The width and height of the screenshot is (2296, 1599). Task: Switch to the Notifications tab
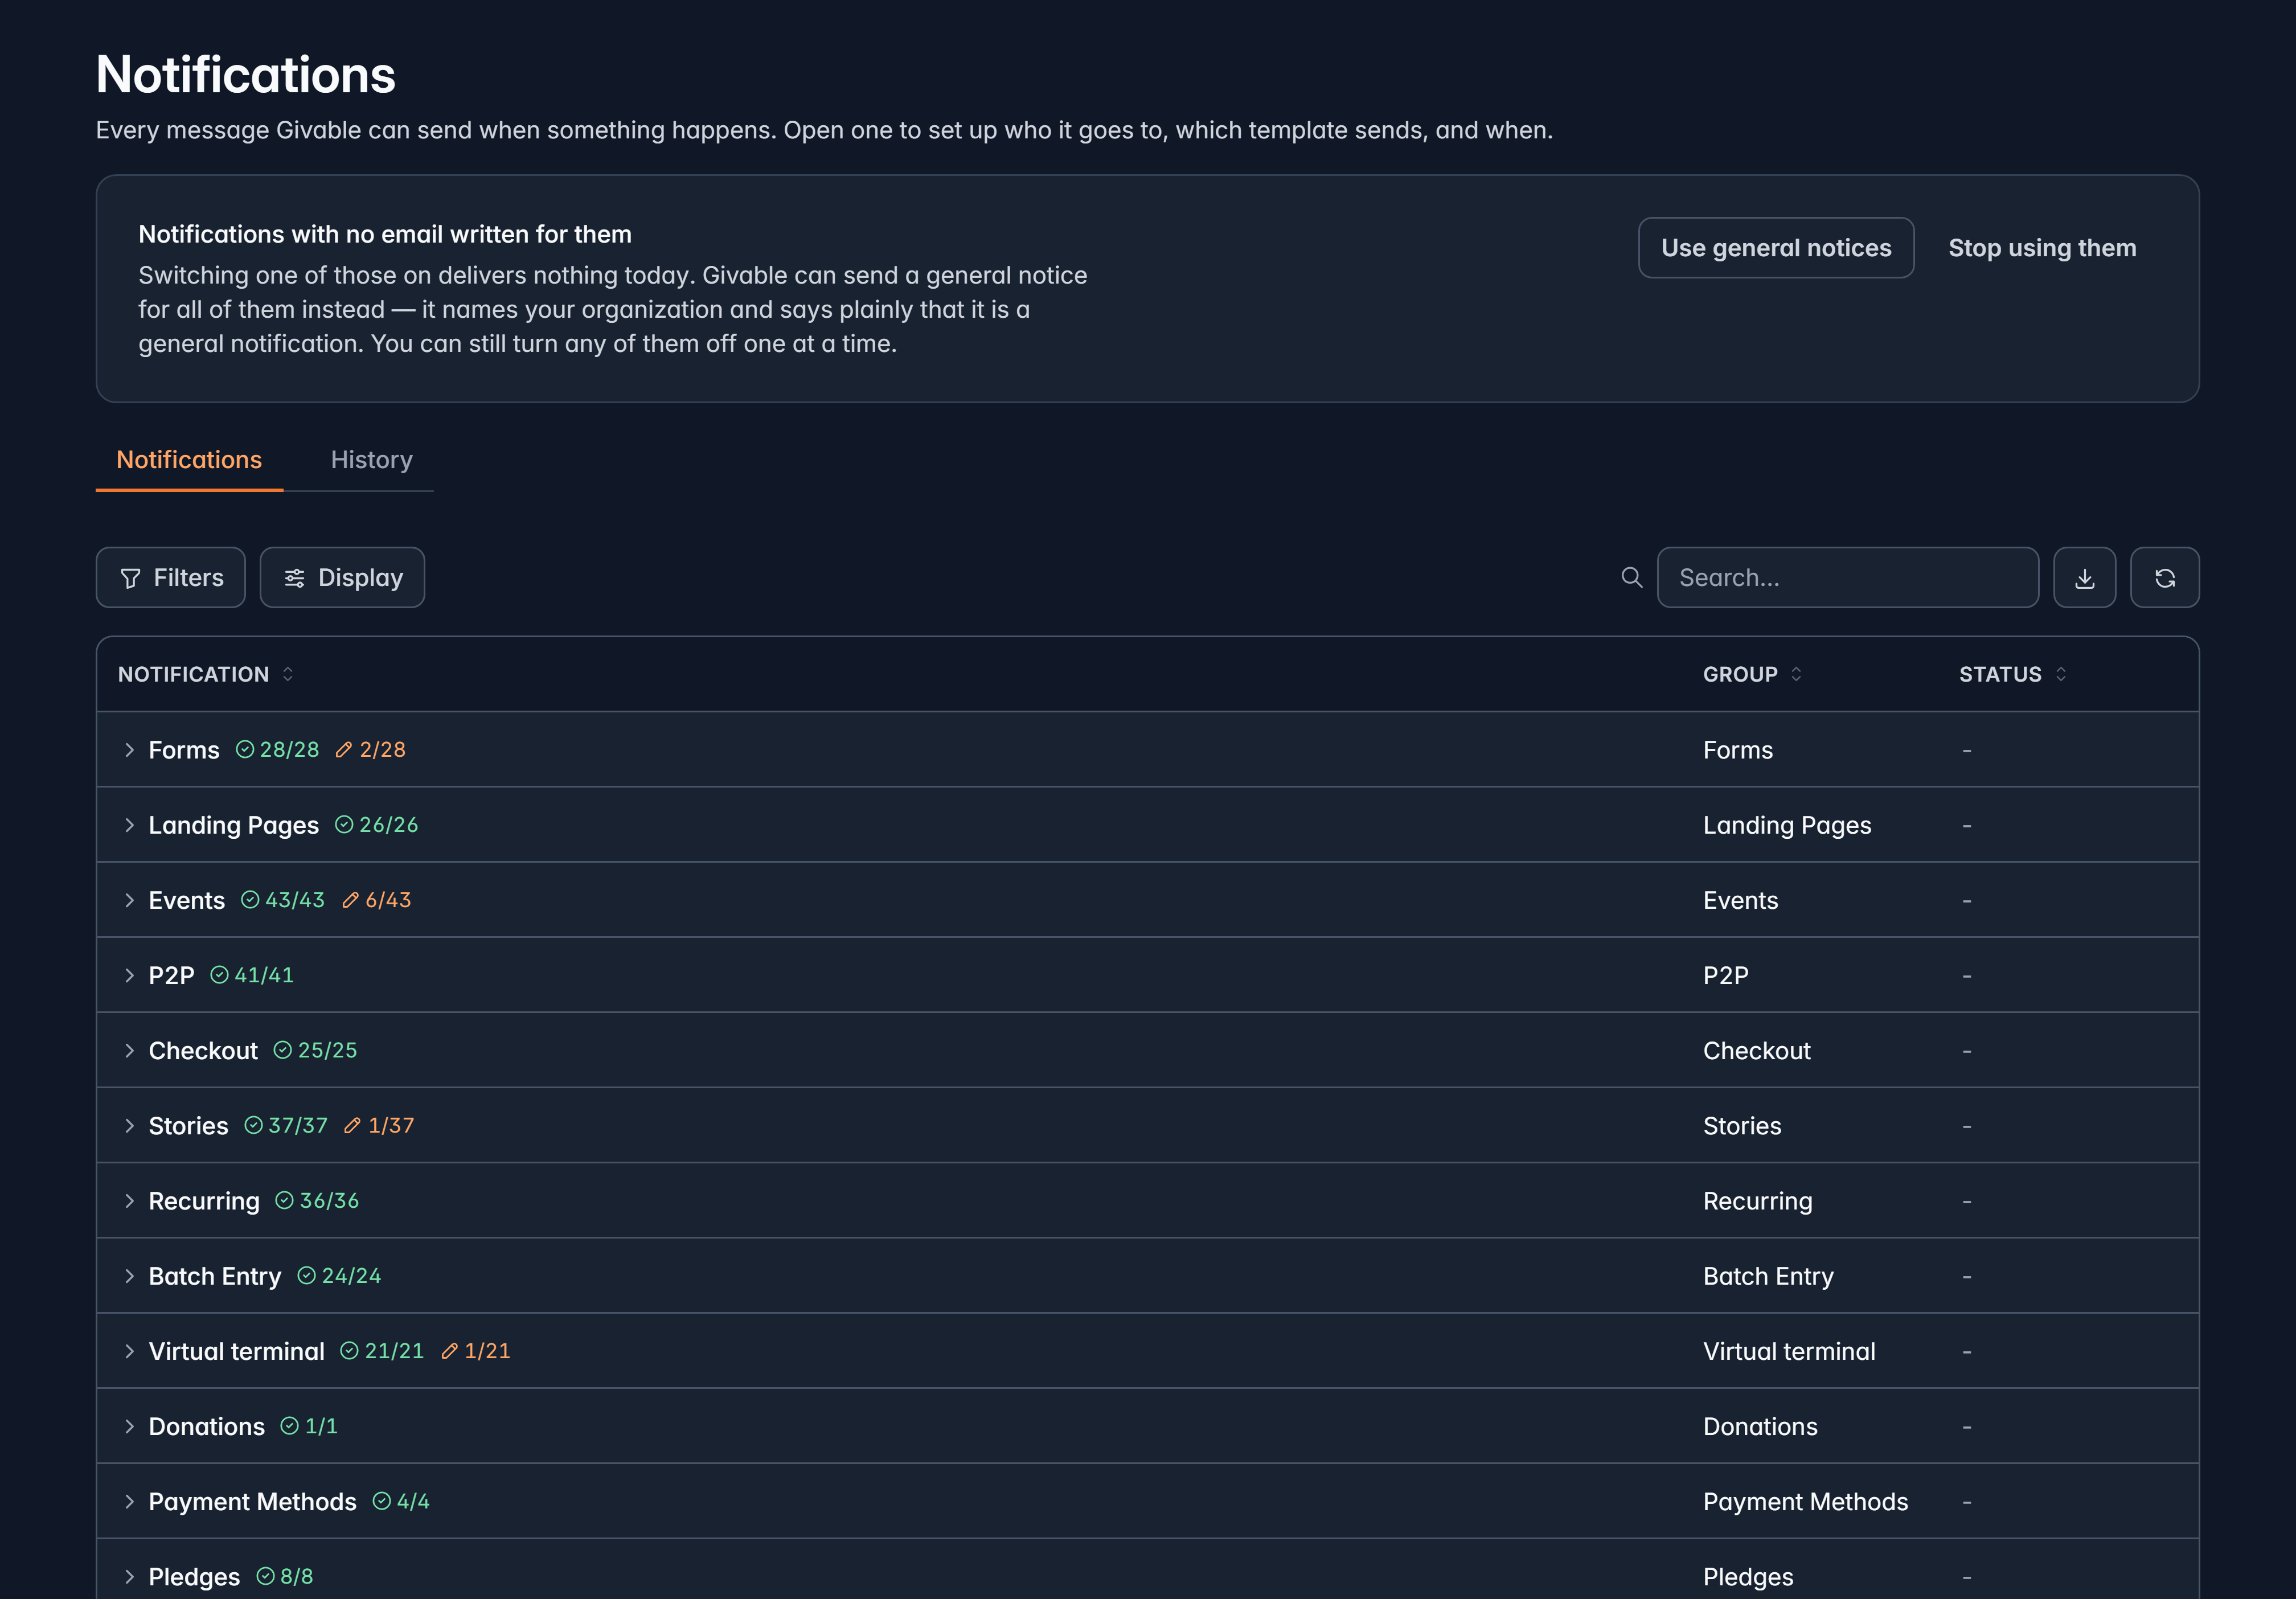click(189, 460)
